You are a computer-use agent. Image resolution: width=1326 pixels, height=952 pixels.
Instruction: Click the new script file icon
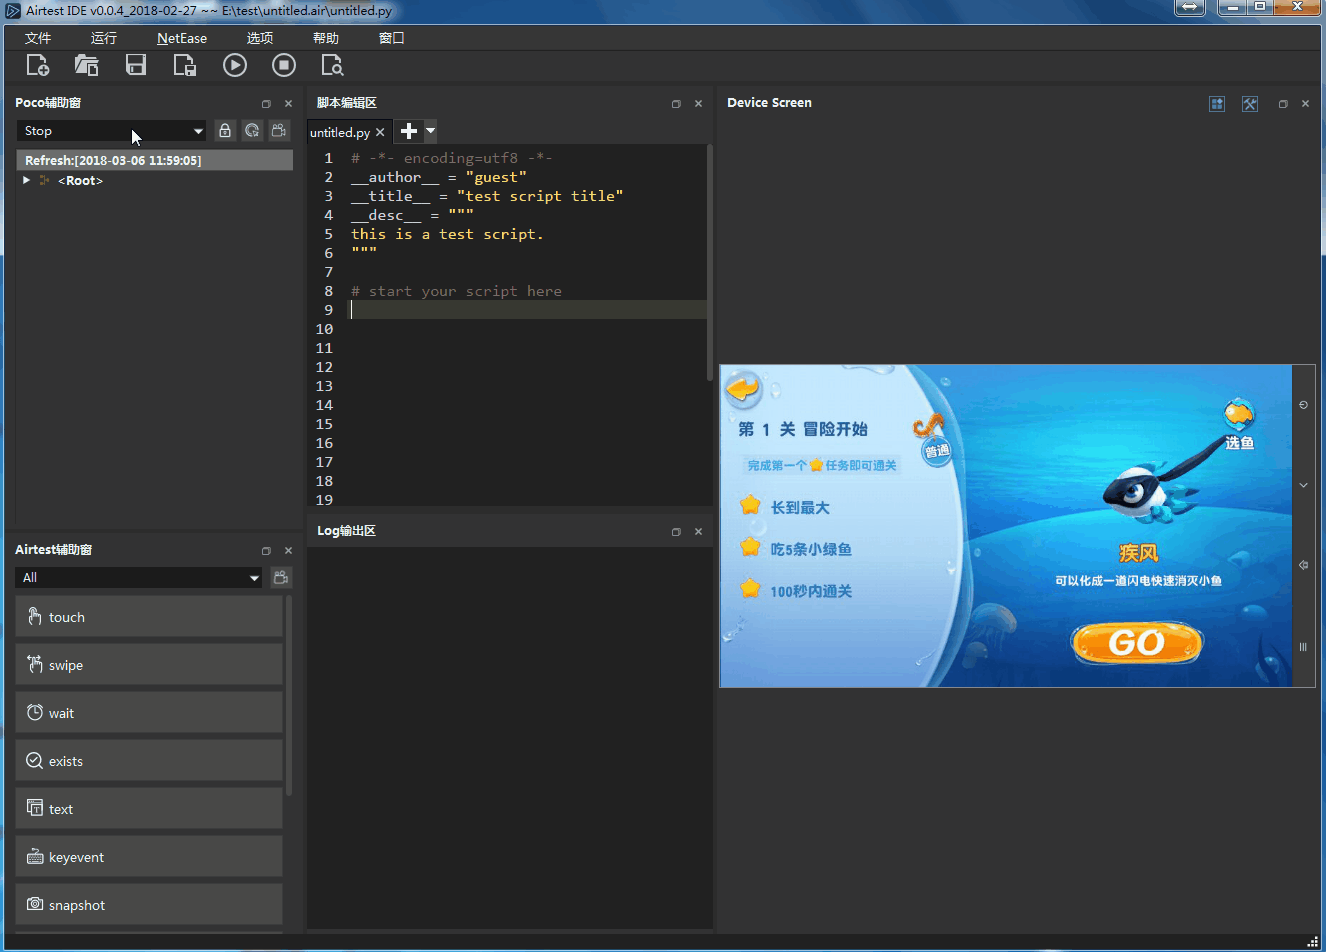(37, 65)
